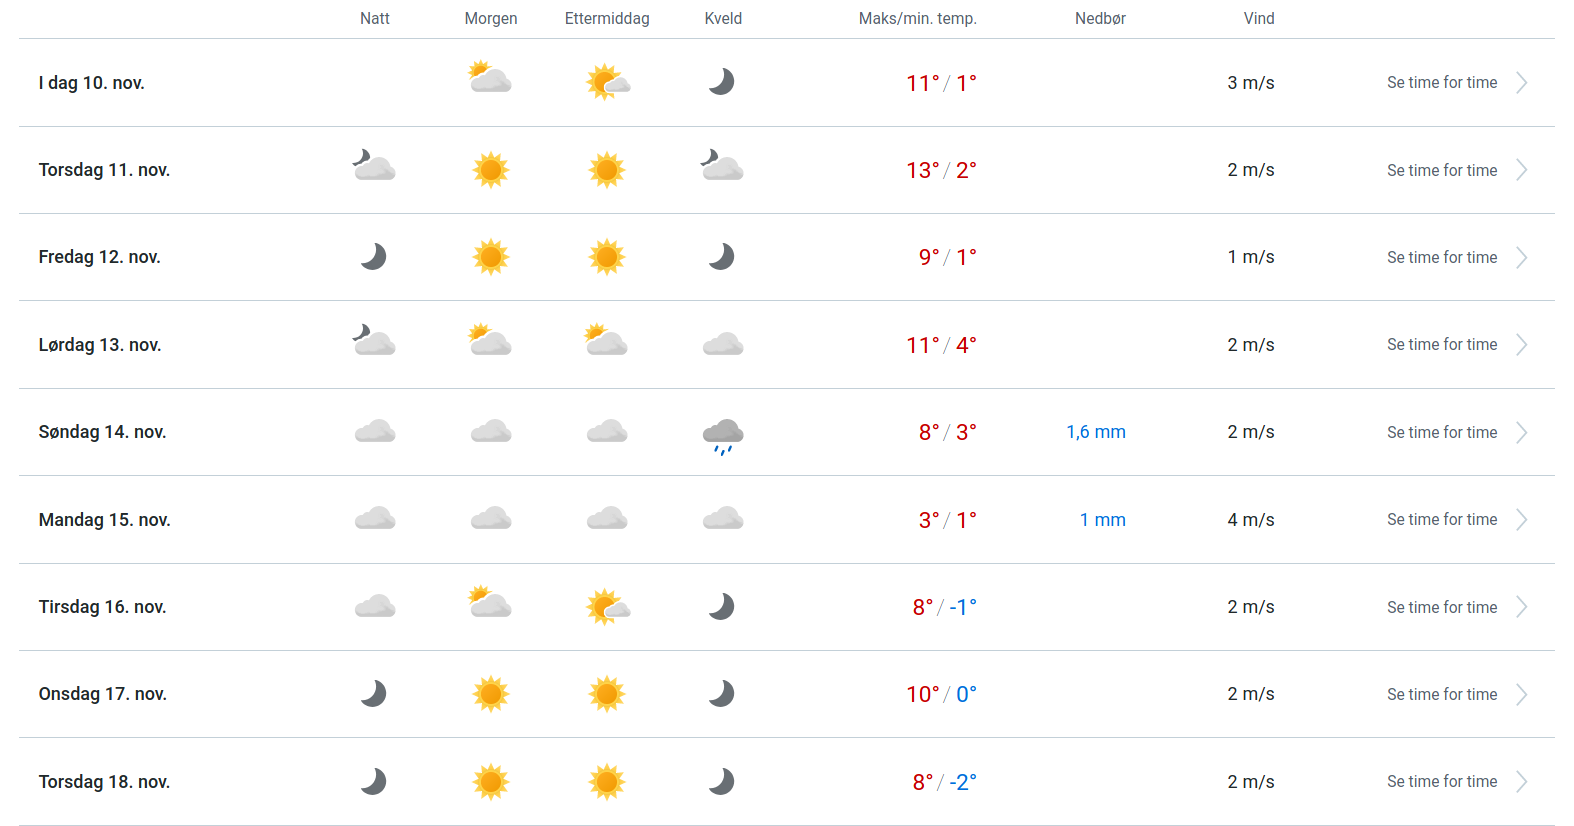Click Torsdag 18. nov. afternoon sun icon
1574x826 pixels.
point(607,782)
